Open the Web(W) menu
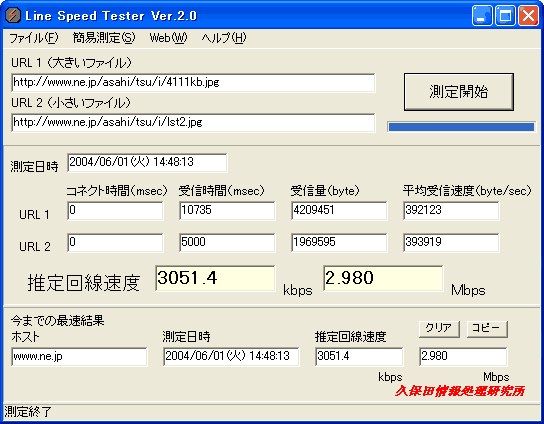544x424 pixels. tap(168, 38)
